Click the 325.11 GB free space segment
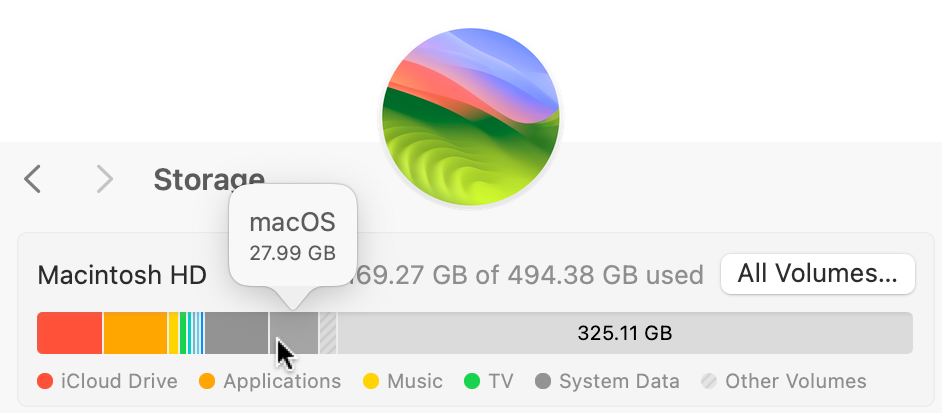 click(625, 333)
